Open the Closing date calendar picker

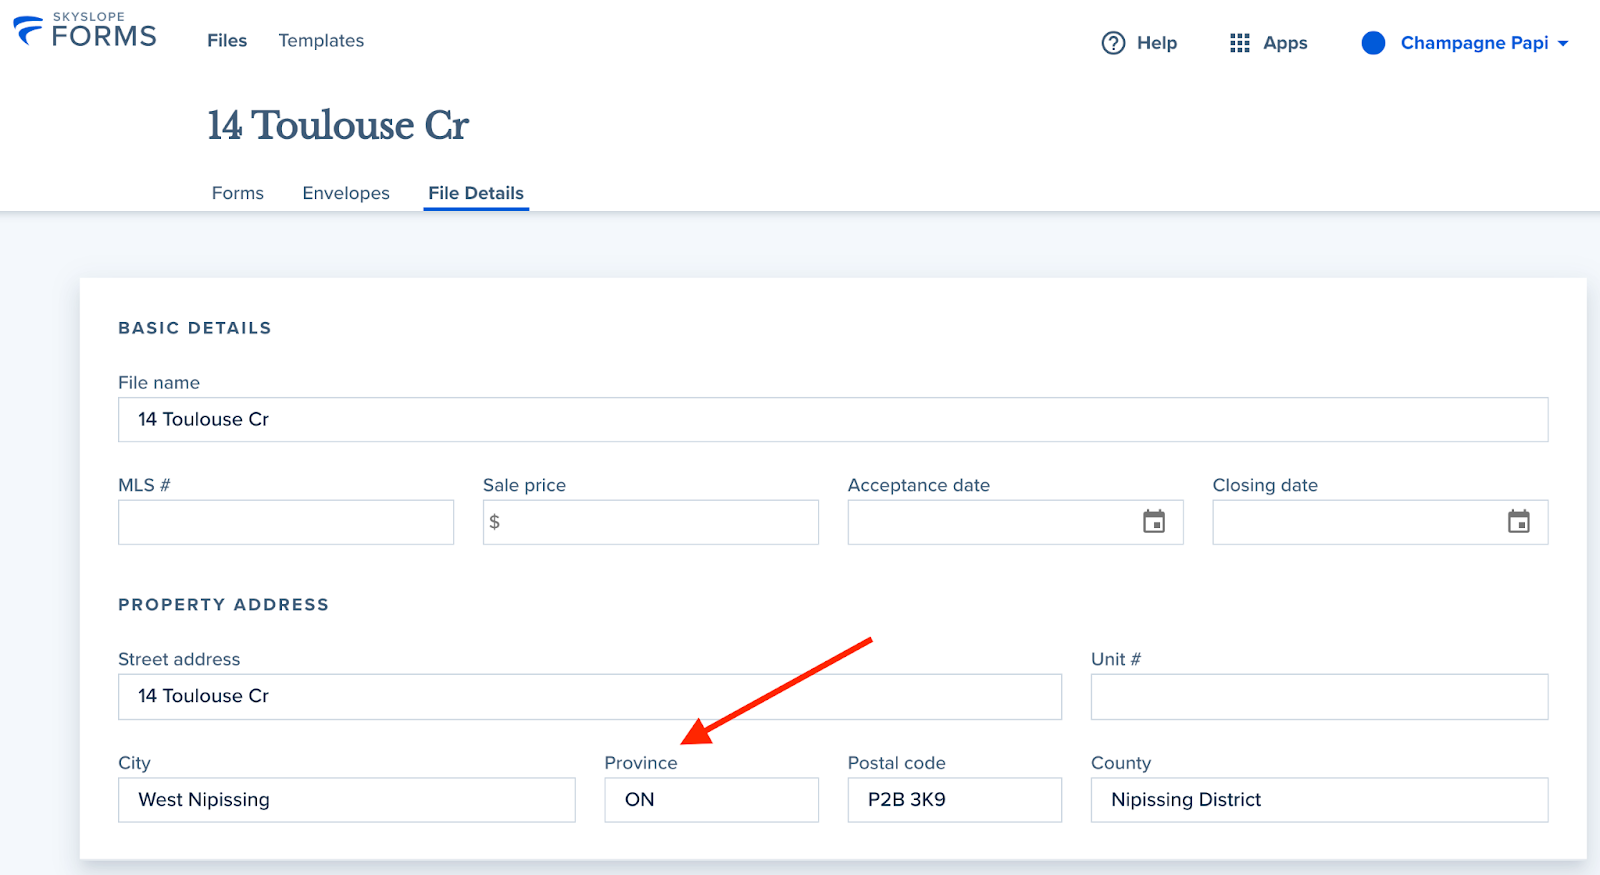point(1519,522)
